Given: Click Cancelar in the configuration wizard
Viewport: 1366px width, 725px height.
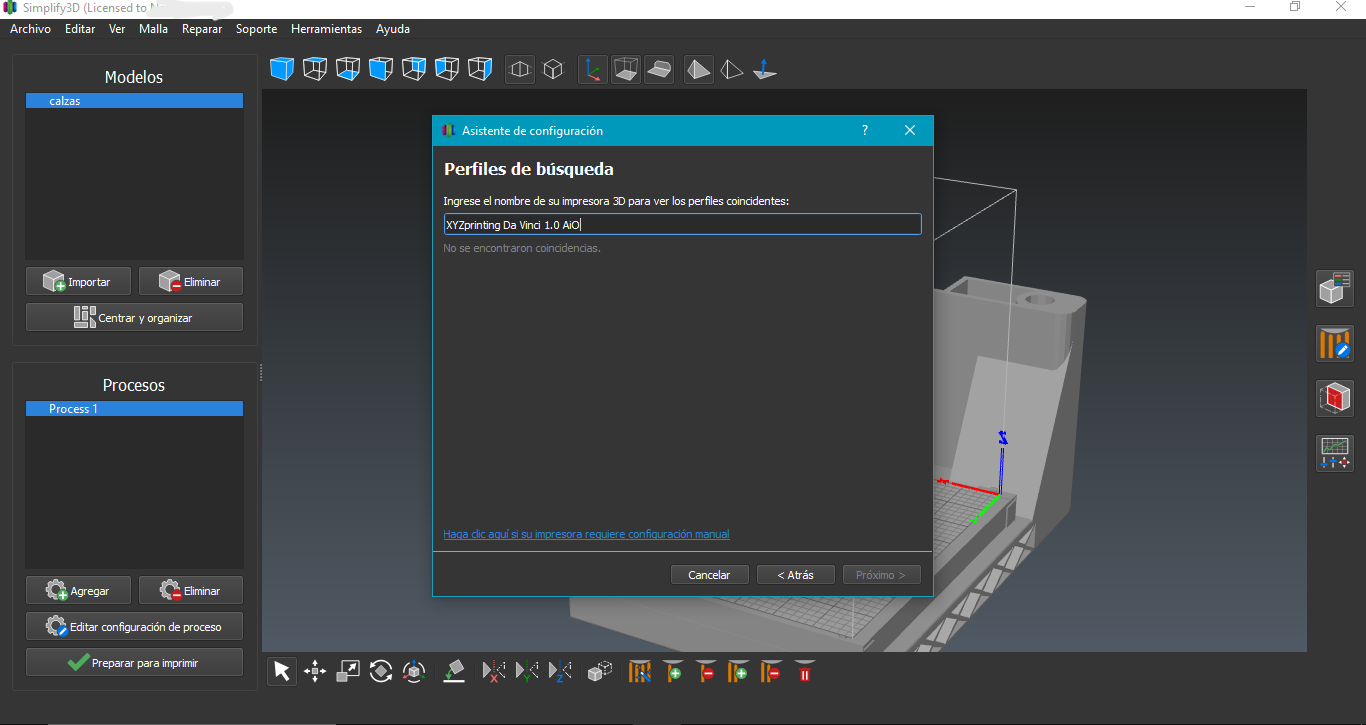Looking at the screenshot, I should (x=709, y=575).
